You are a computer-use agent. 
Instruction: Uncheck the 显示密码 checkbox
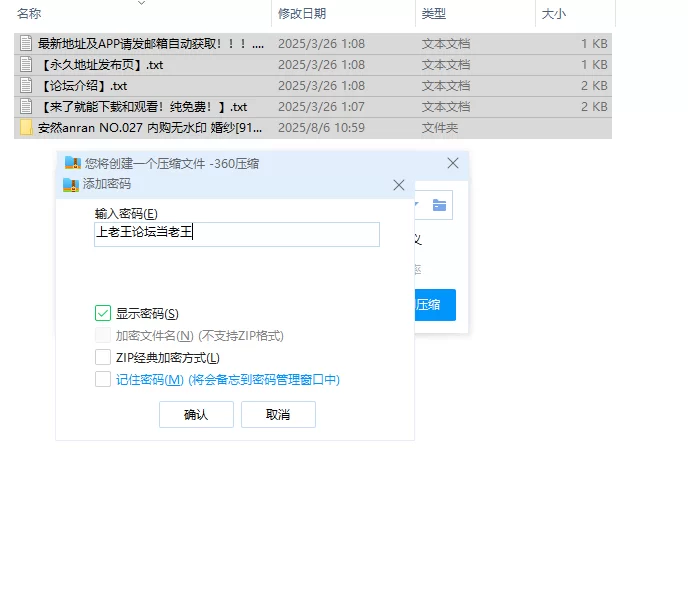(x=103, y=313)
